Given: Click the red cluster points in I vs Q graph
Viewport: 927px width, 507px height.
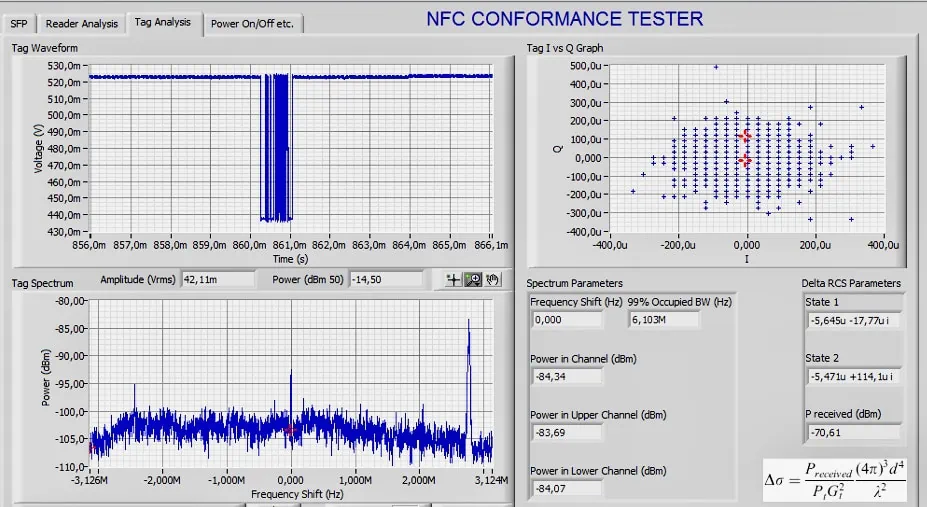Looking at the screenshot, I should point(745,148).
